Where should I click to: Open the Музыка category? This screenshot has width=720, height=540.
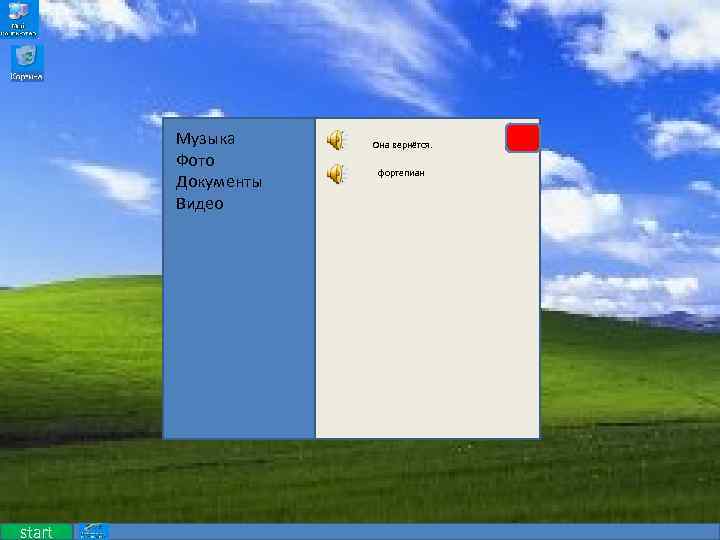pyautogui.click(x=205, y=139)
